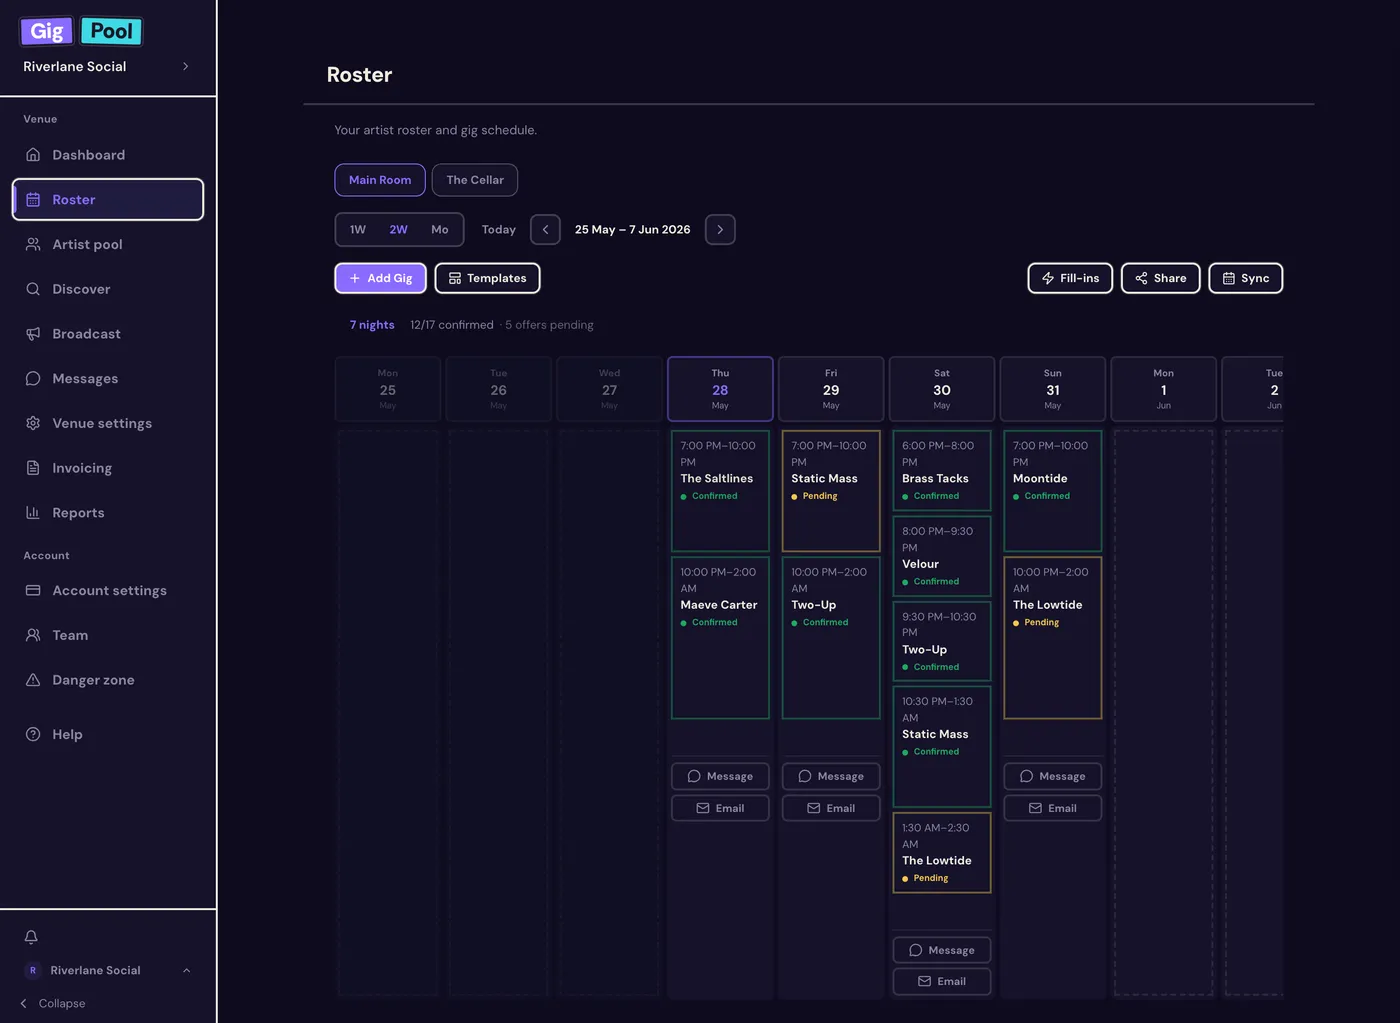Open Broadcast megaphone section
The height and width of the screenshot is (1023, 1400).
coord(108,334)
